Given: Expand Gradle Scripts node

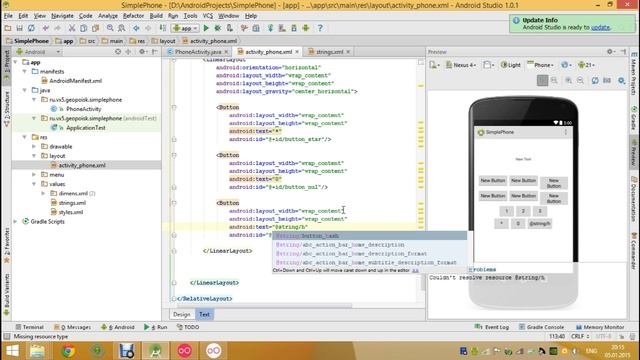Looking at the screenshot, I should [x=16, y=222].
